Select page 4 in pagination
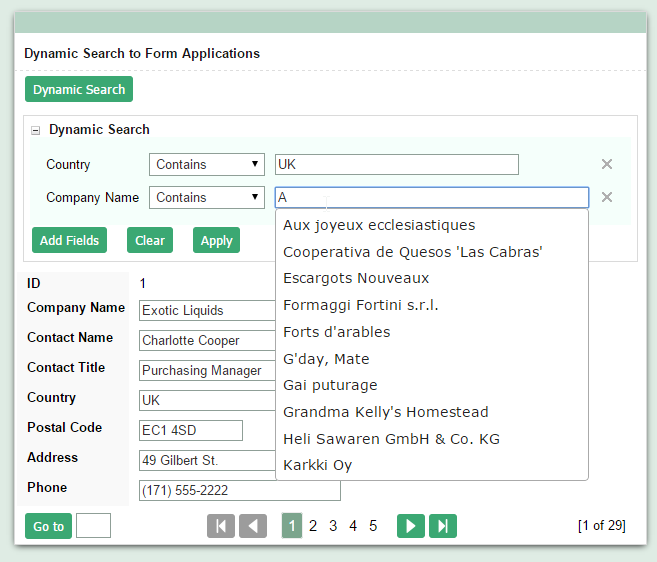 [353, 526]
